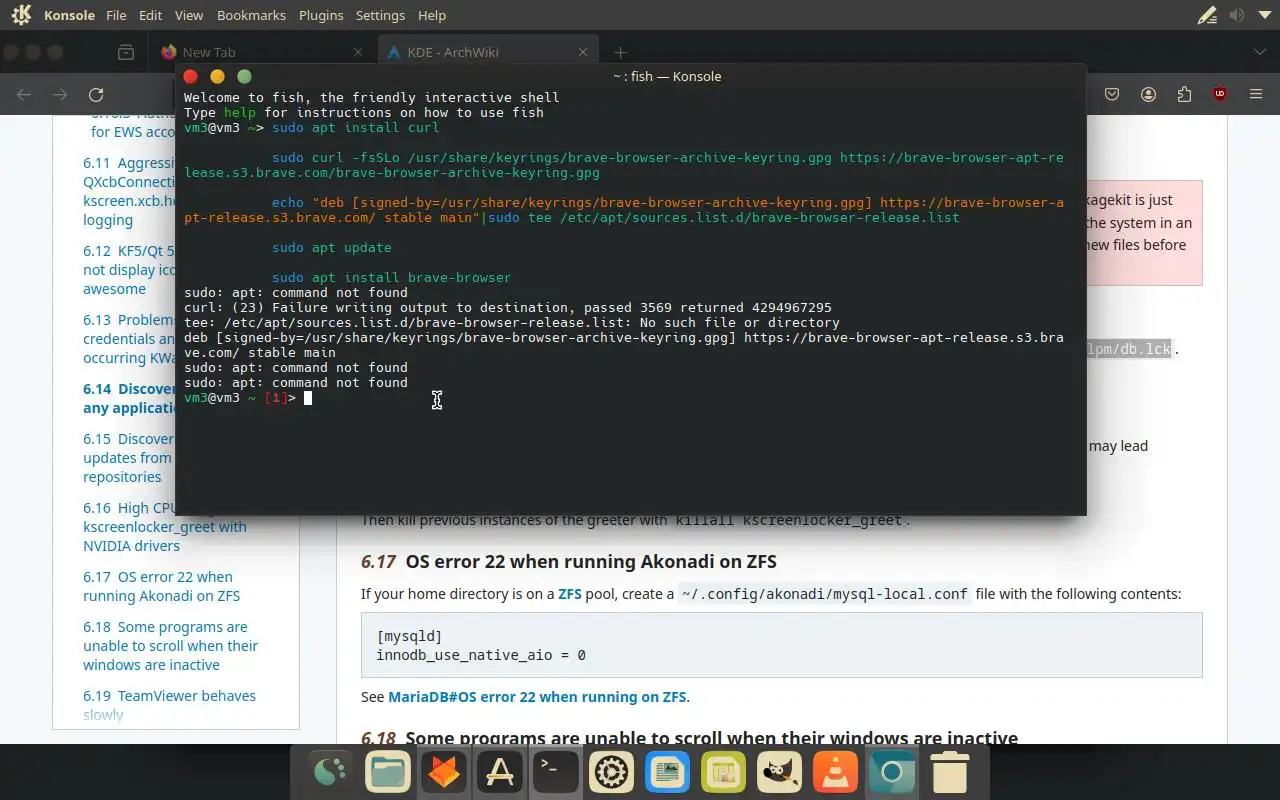
Task: Follow the ZFS link in the article
Action: (x=570, y=594)
